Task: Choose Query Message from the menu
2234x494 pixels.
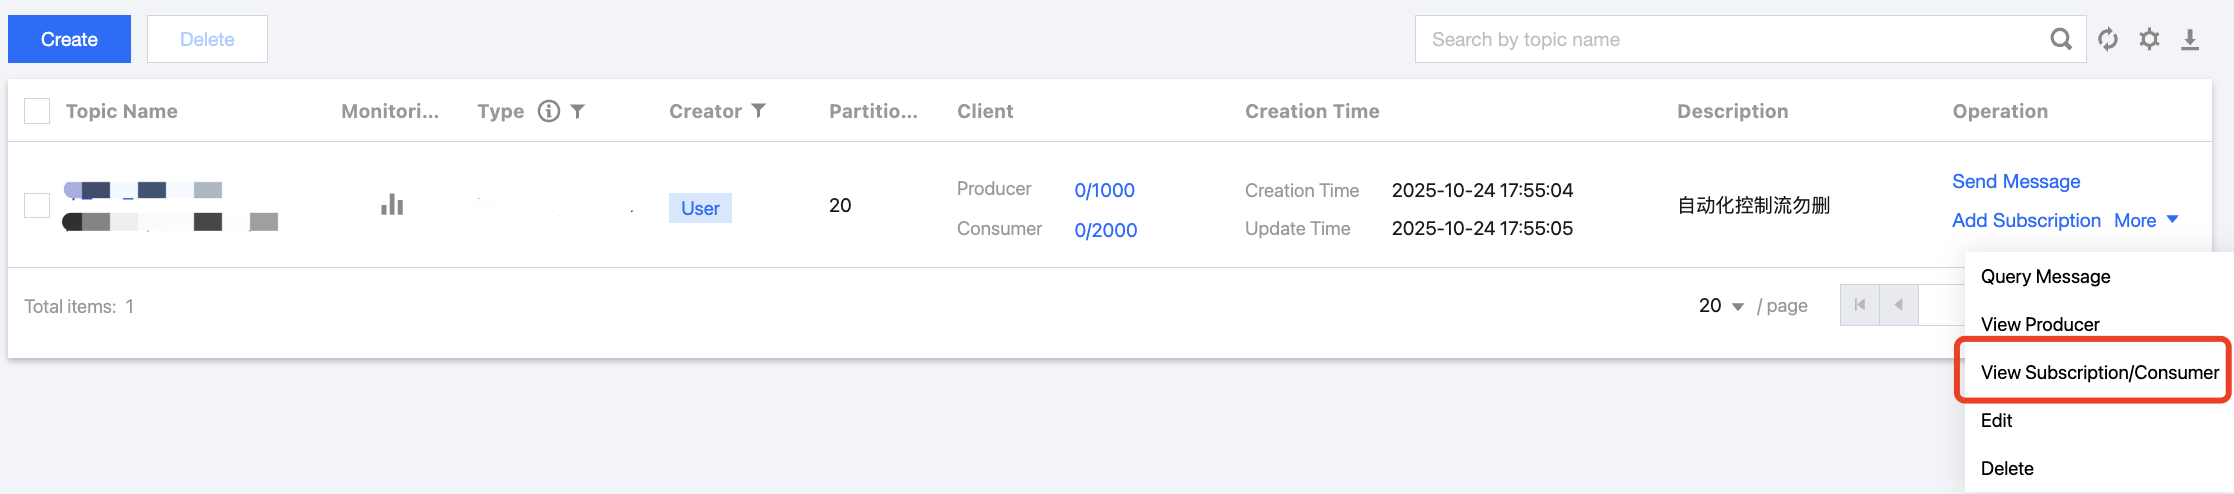Action: click(x=2045, y=276)
